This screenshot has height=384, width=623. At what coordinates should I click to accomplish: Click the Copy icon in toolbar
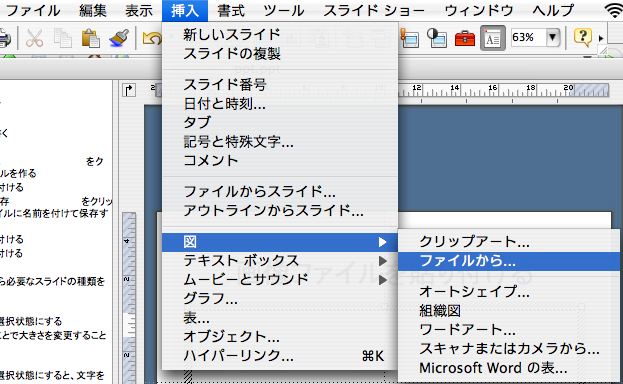pyautogui.click(x=63, y=39)
